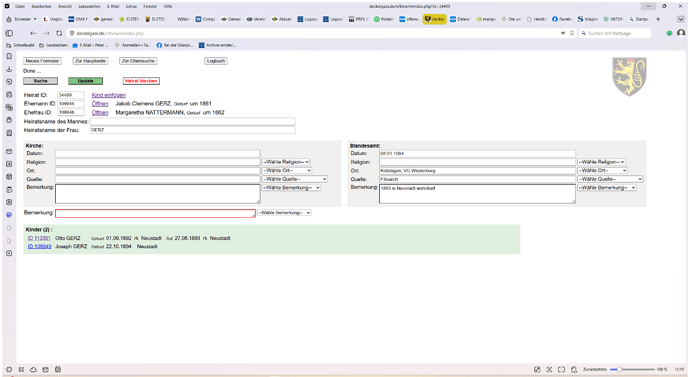Expand the Kirche 'Wähle Religion' dropdown
Screen dimensions: 690x377
pyautogui.click(x=286, y=162)
